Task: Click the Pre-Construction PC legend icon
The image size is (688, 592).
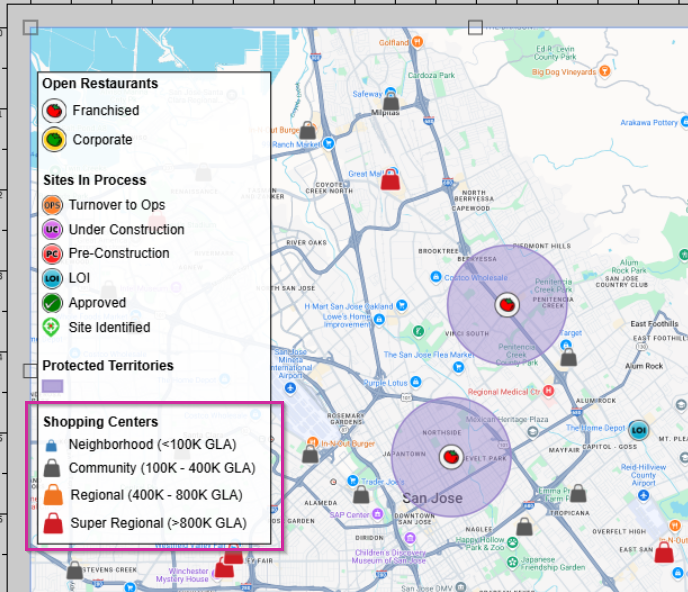Action: [x=54, y=254]
